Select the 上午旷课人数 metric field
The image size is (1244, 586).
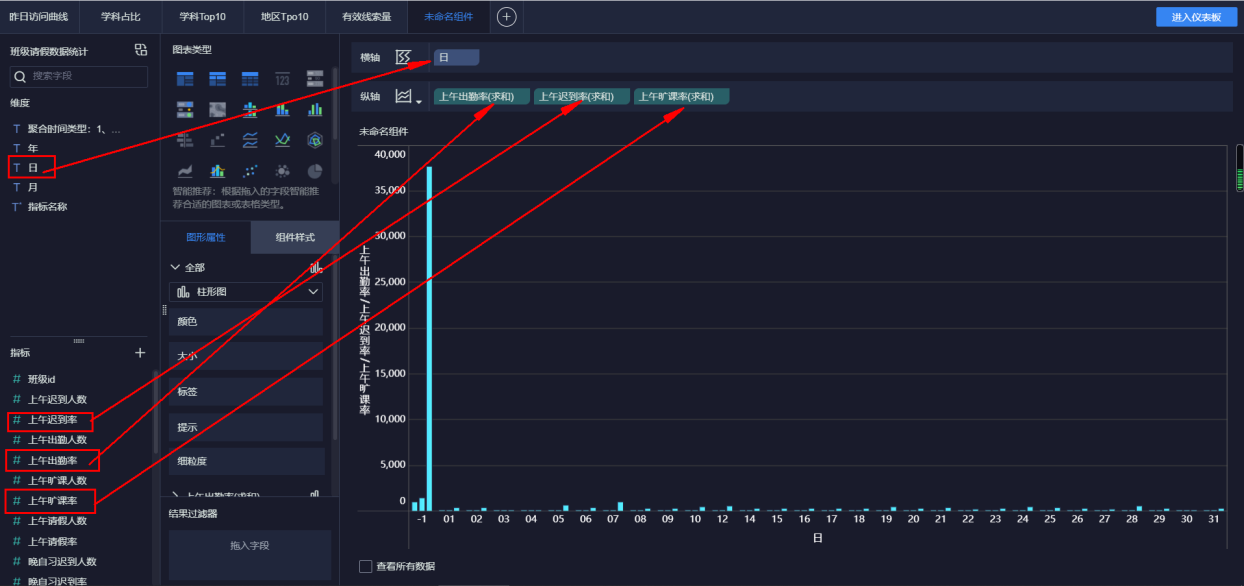(x=57, y=481)
